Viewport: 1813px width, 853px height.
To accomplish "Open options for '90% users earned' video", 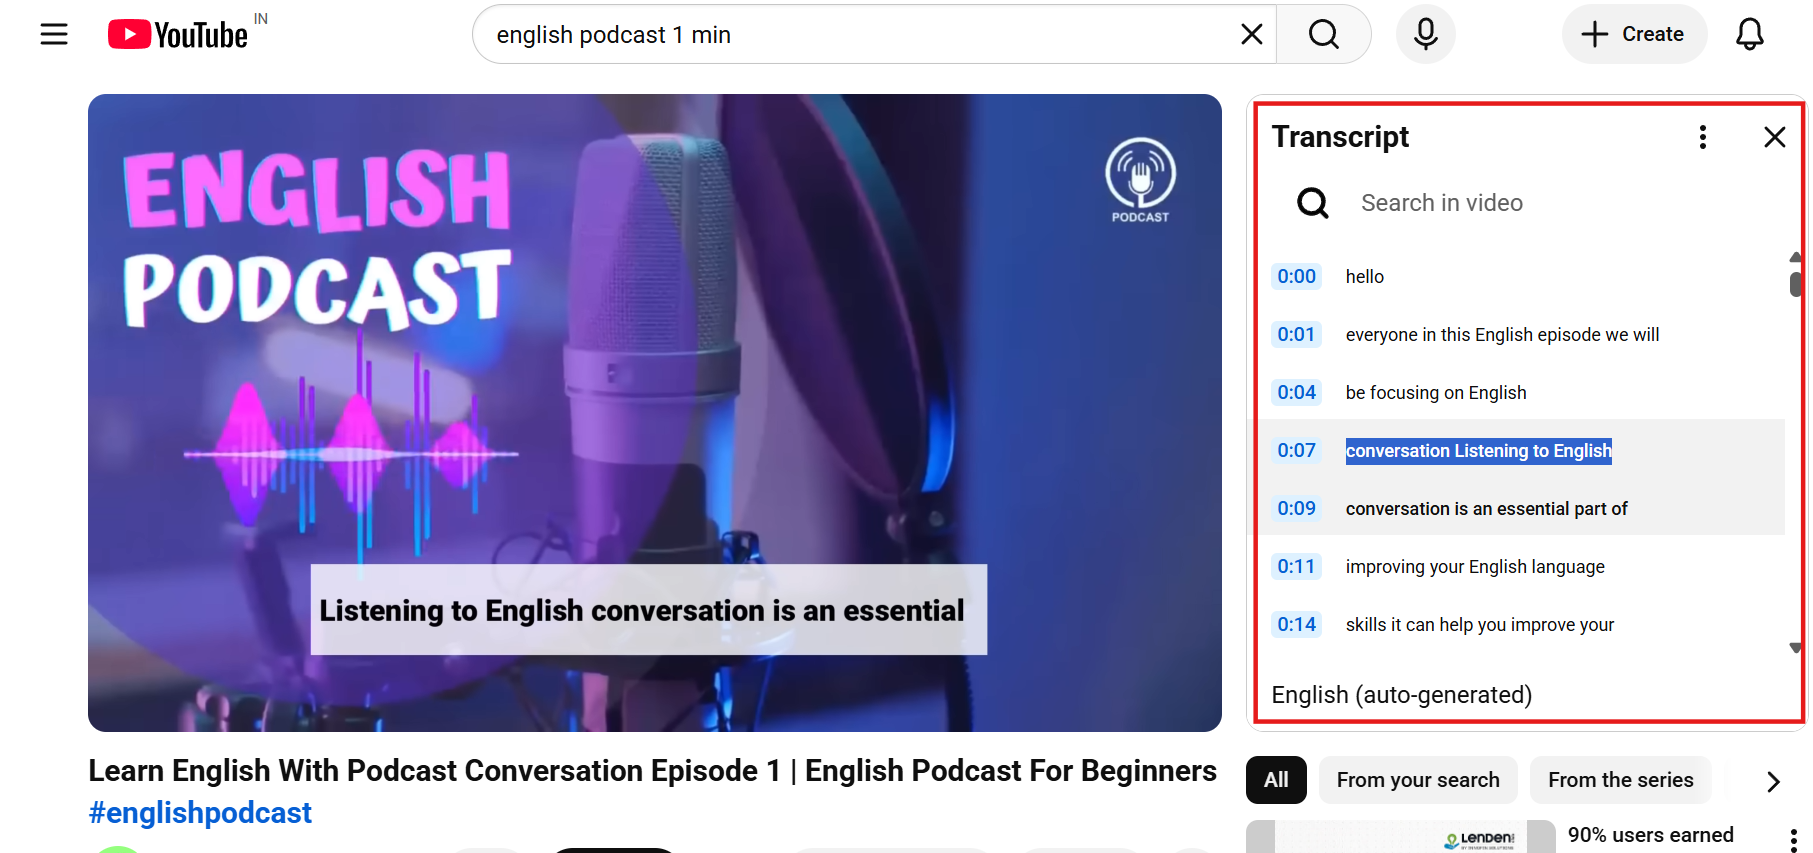I will pos(1794,840).
